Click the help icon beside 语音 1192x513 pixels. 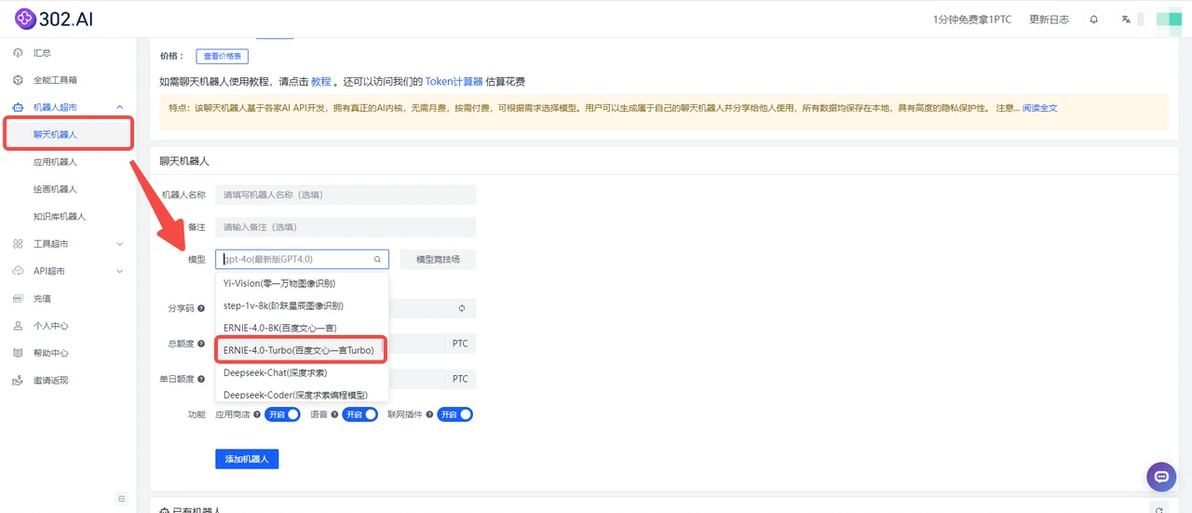click(334, 415)
